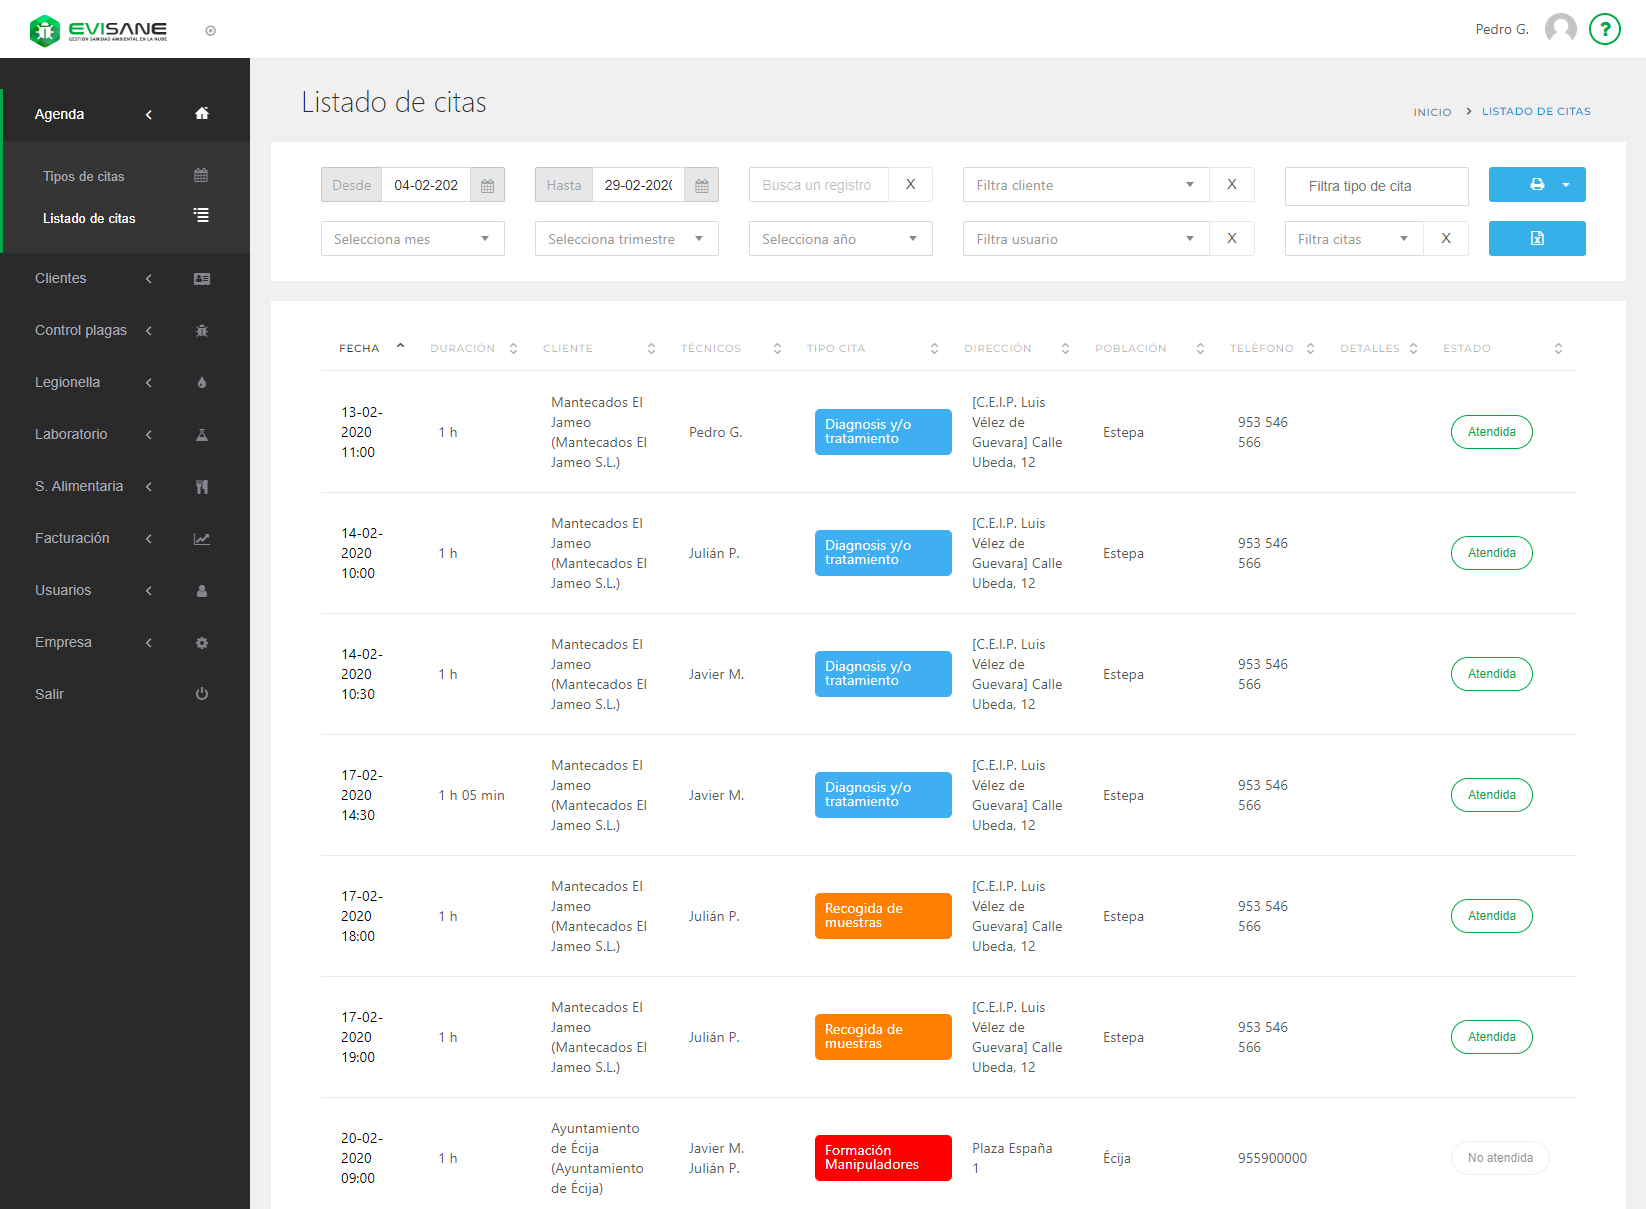Image resolution: width=1646 pixels, height=1209 pixels.
Task: Click No atendida status for Écija appointment
Action: (x=1500, y=1158)
